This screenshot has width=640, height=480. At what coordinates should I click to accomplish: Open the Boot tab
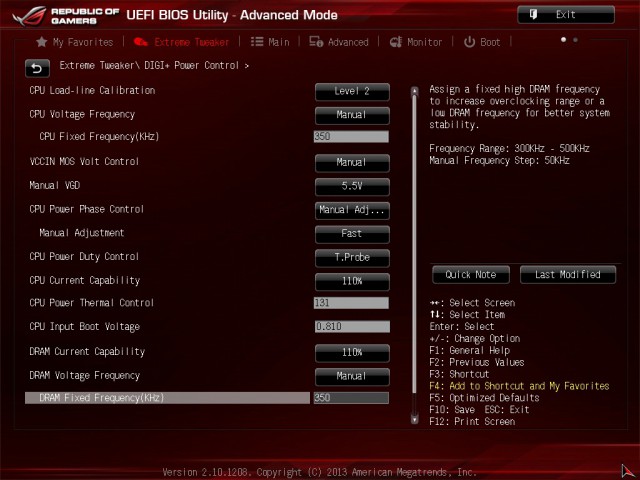(x=482, y=42)
